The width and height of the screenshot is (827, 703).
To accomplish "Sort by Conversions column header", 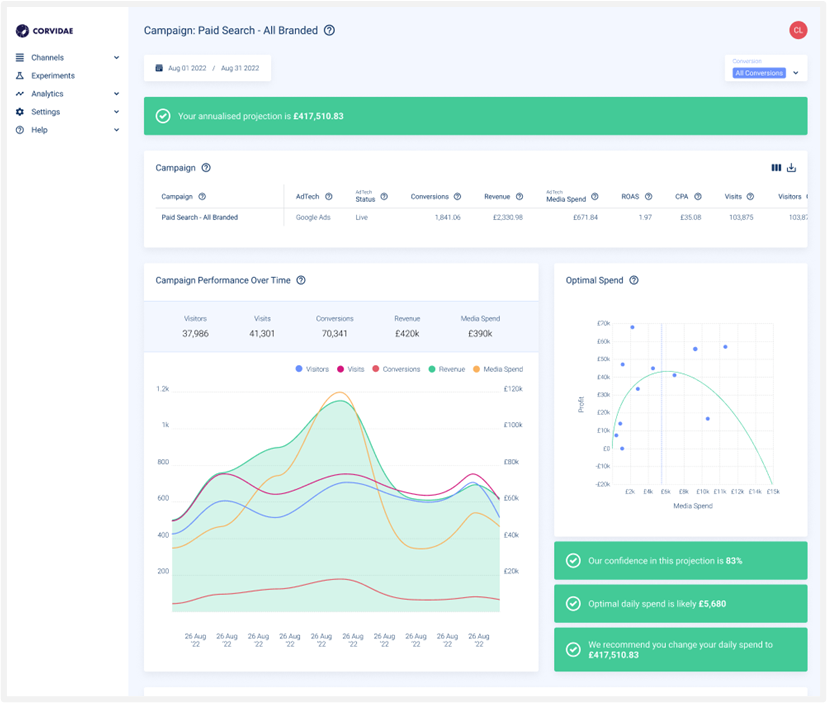I will (x=429, y=197).
